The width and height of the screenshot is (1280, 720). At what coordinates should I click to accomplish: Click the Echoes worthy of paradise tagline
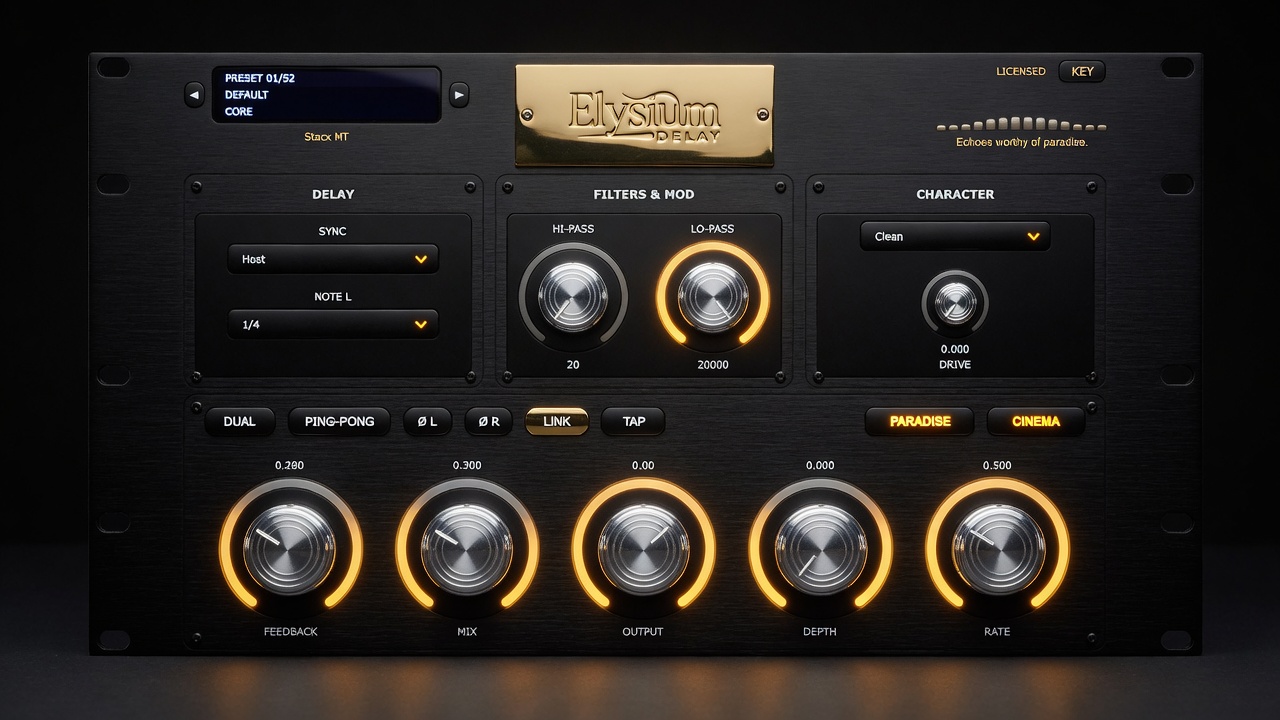tap(1021, 143)
